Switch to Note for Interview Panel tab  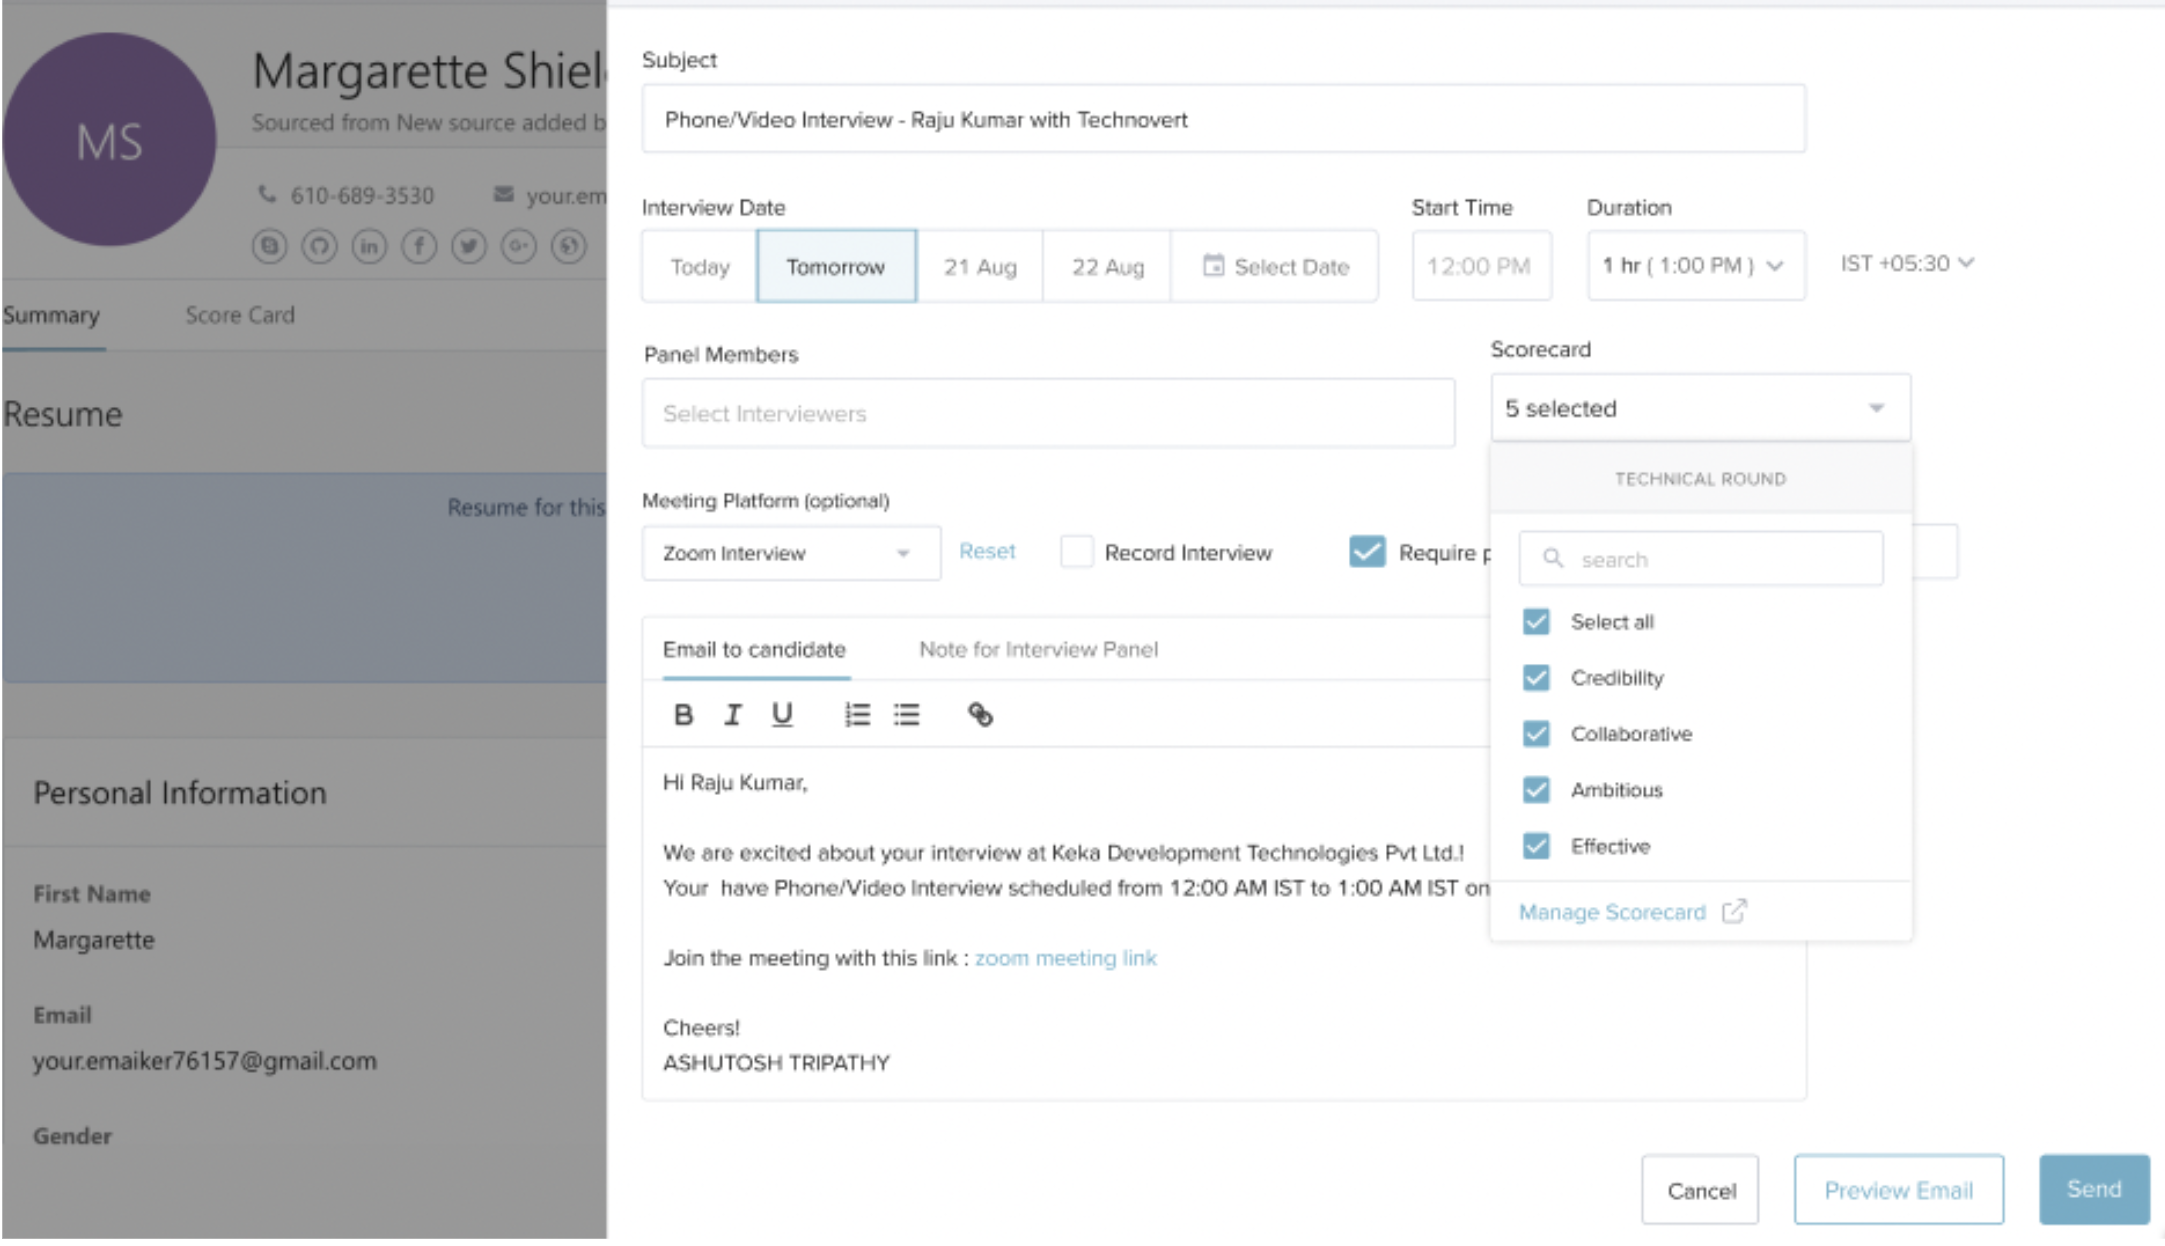point(1038,650)
